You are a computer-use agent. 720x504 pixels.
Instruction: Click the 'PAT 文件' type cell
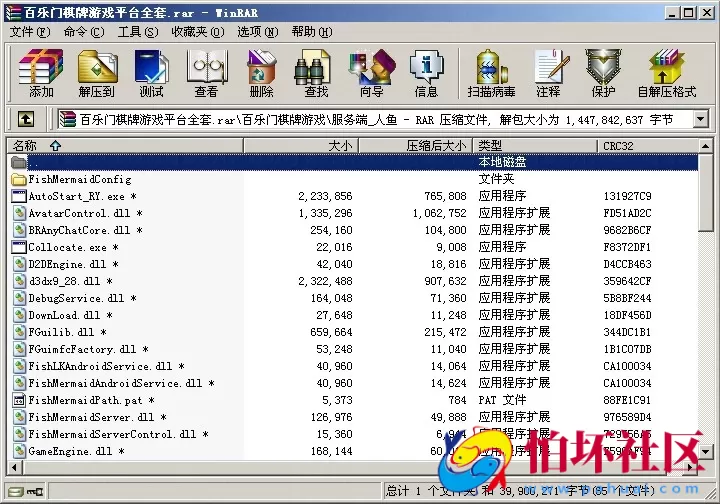click(502, 400)
